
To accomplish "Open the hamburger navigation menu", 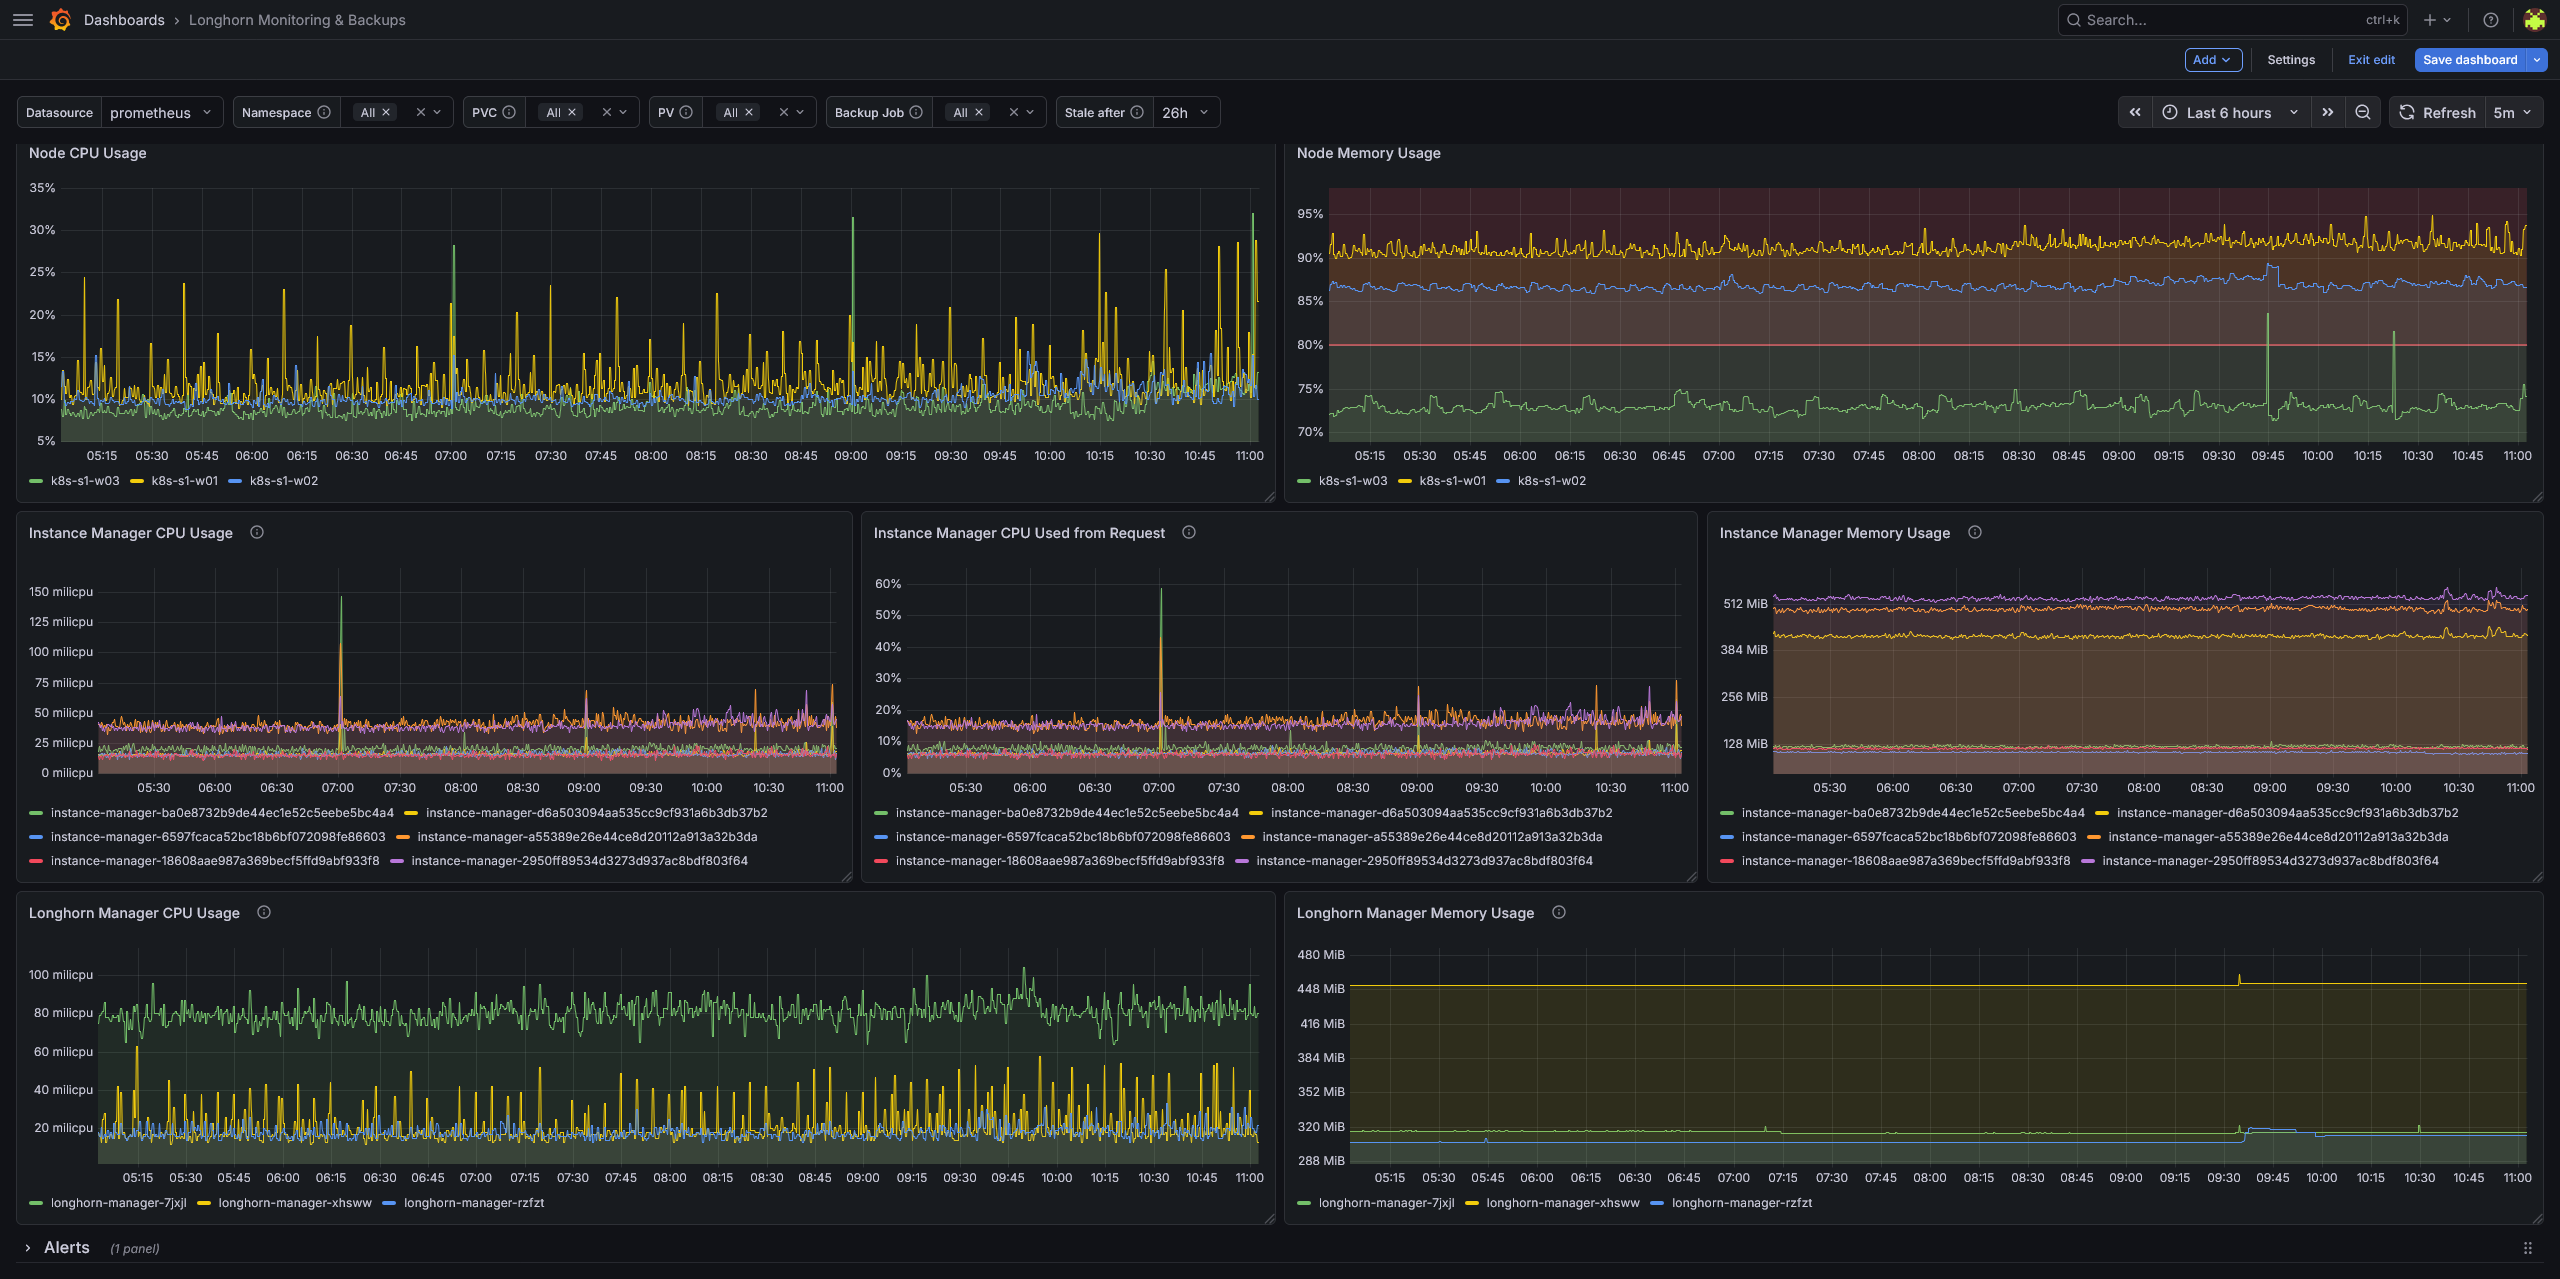I will 23,20.
